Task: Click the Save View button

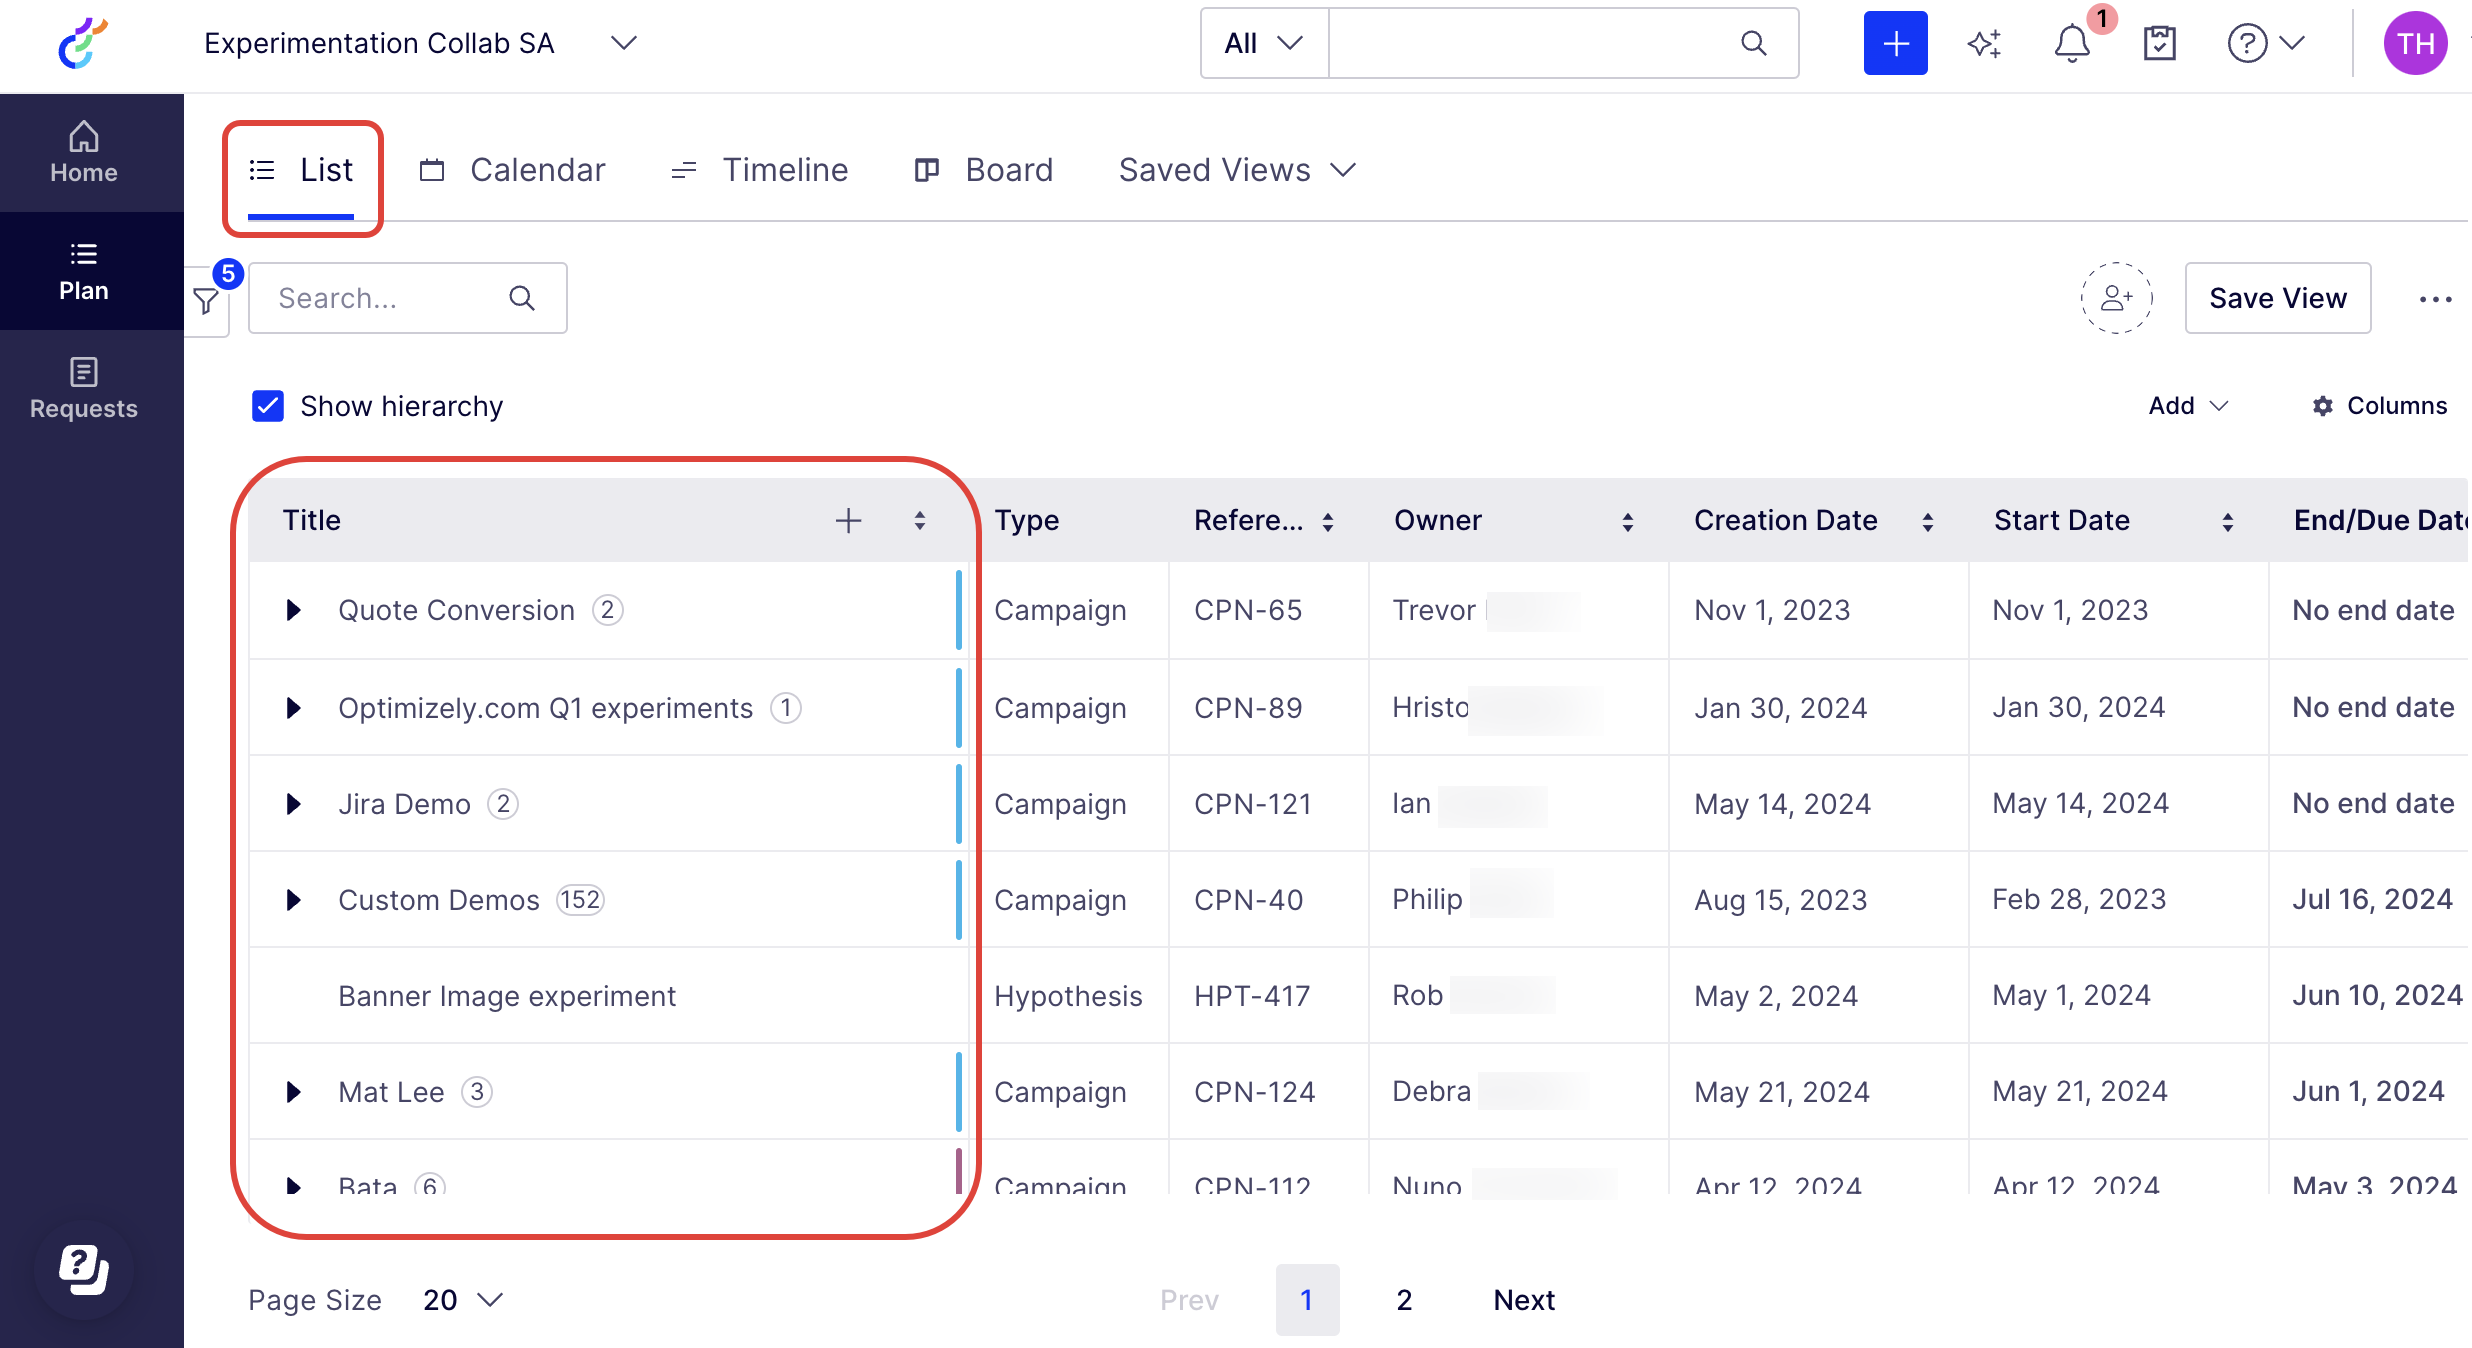Action: pyautogui.click(x=2277, y=298)
